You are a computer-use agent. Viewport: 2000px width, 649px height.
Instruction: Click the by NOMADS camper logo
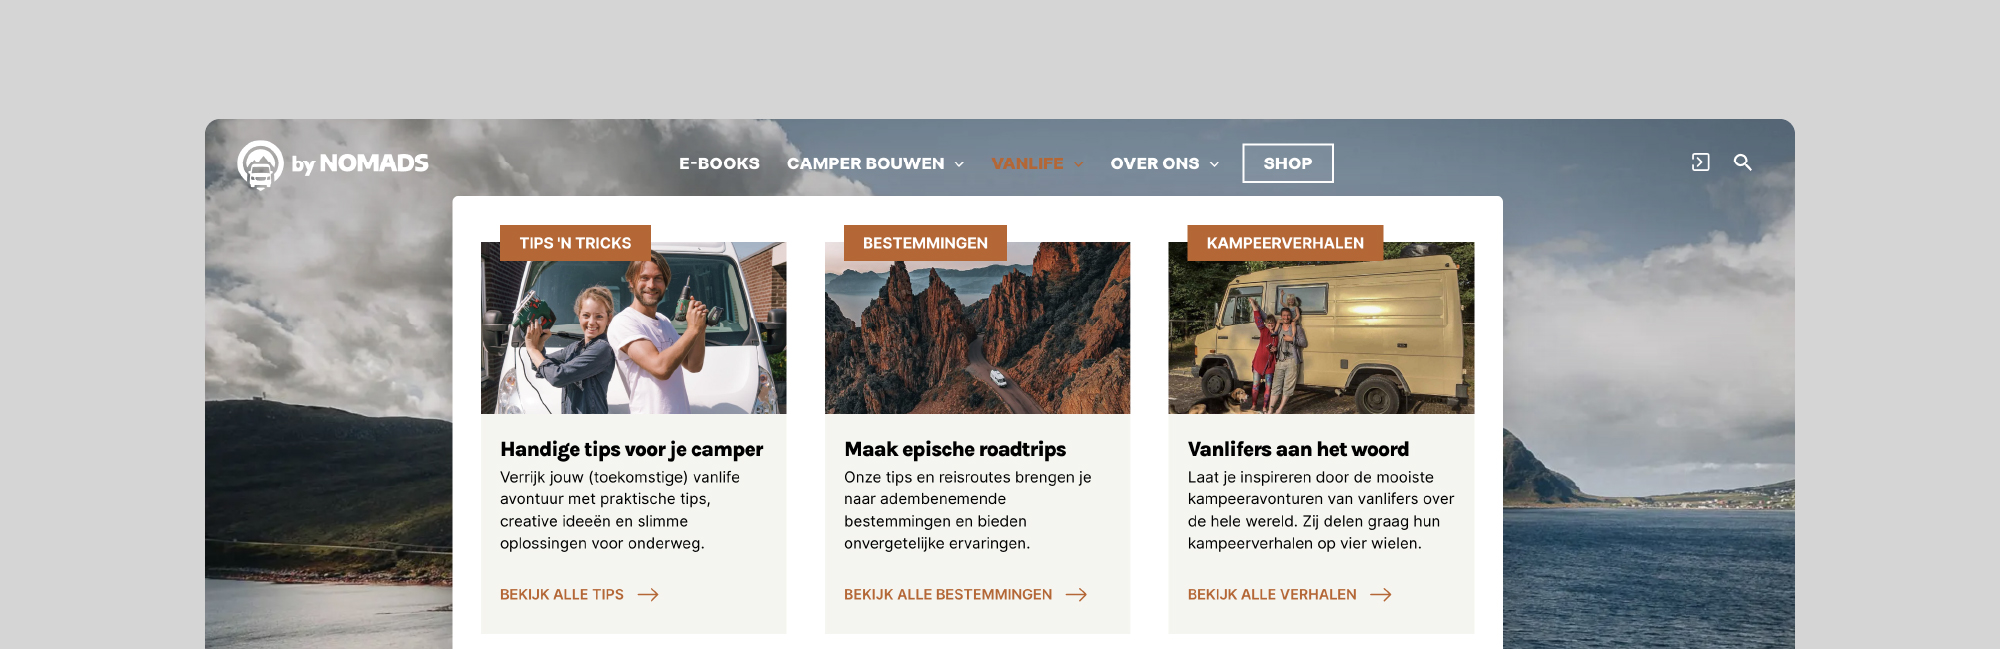[x=333, y=164]
